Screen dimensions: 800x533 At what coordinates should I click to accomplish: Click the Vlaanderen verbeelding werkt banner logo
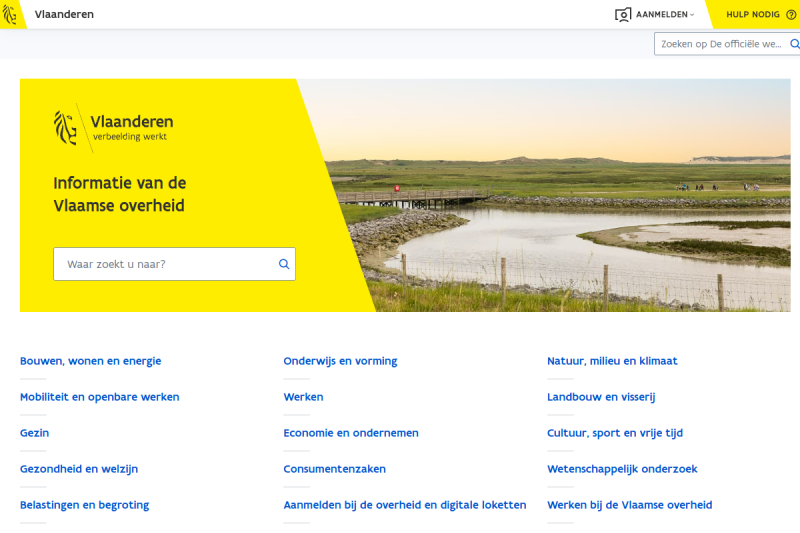coord(114,128)
